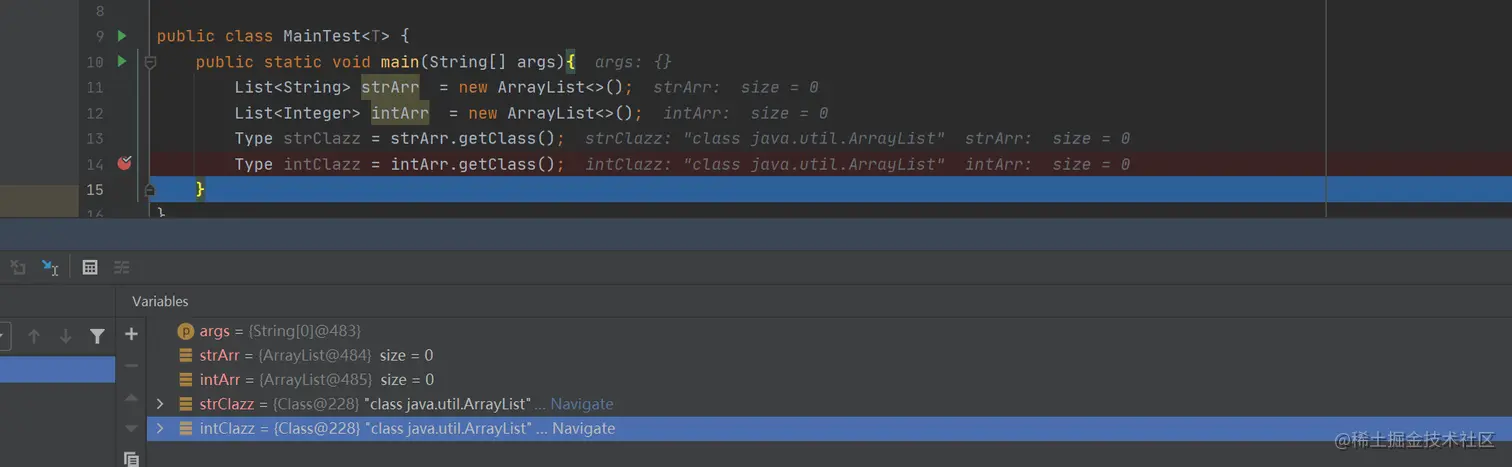Toggle the frames filter funnel icon
1512x467 pixels.
tap(97, 337)
